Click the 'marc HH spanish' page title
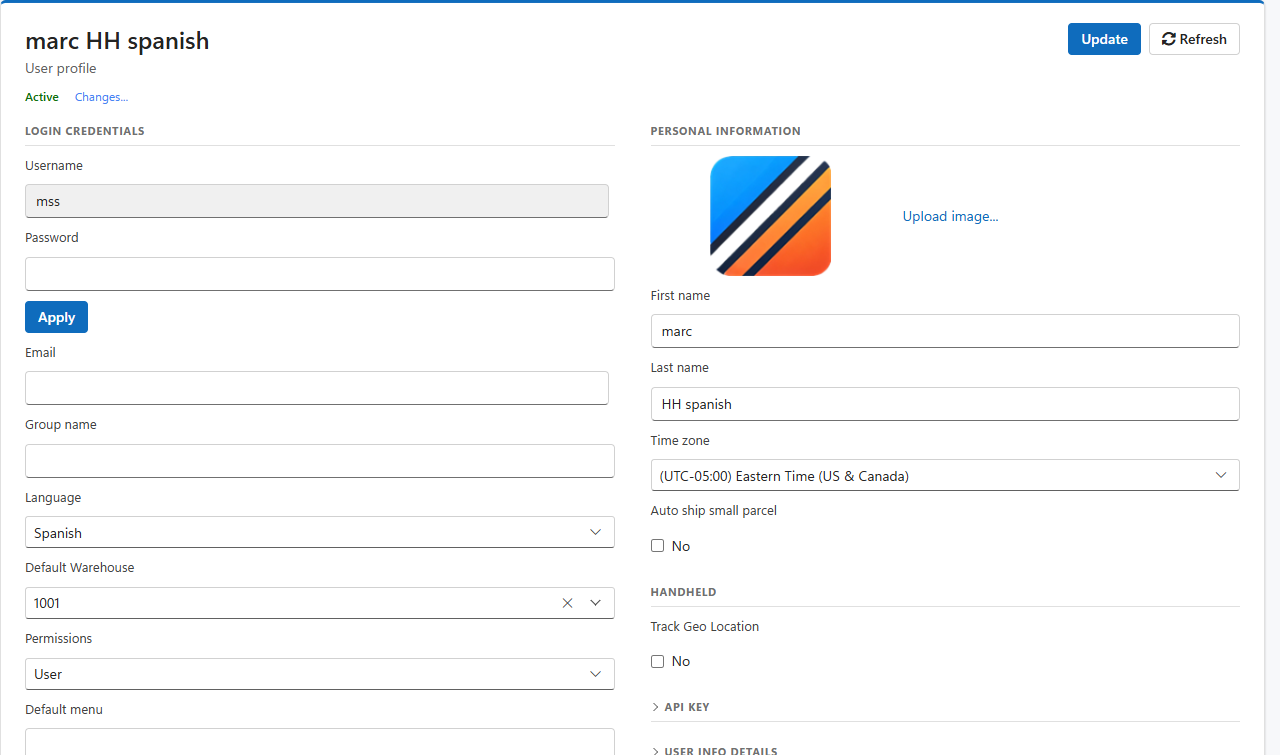 (x=117, y=41)
